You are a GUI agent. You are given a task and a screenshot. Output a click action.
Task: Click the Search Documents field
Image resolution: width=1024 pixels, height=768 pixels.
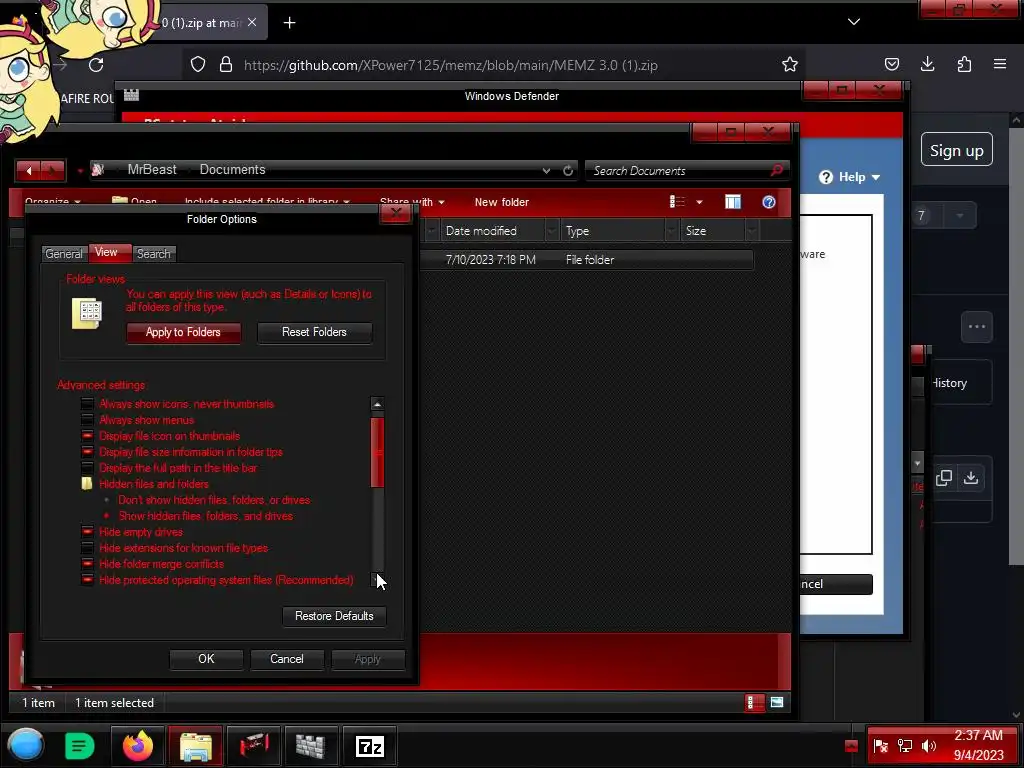point(679,170)
